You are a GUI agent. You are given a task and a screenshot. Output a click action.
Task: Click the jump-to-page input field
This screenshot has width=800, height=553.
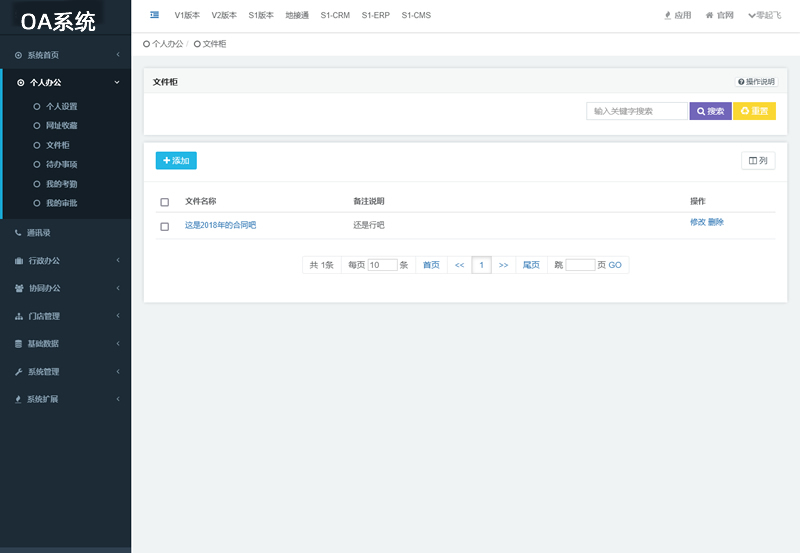580,265
